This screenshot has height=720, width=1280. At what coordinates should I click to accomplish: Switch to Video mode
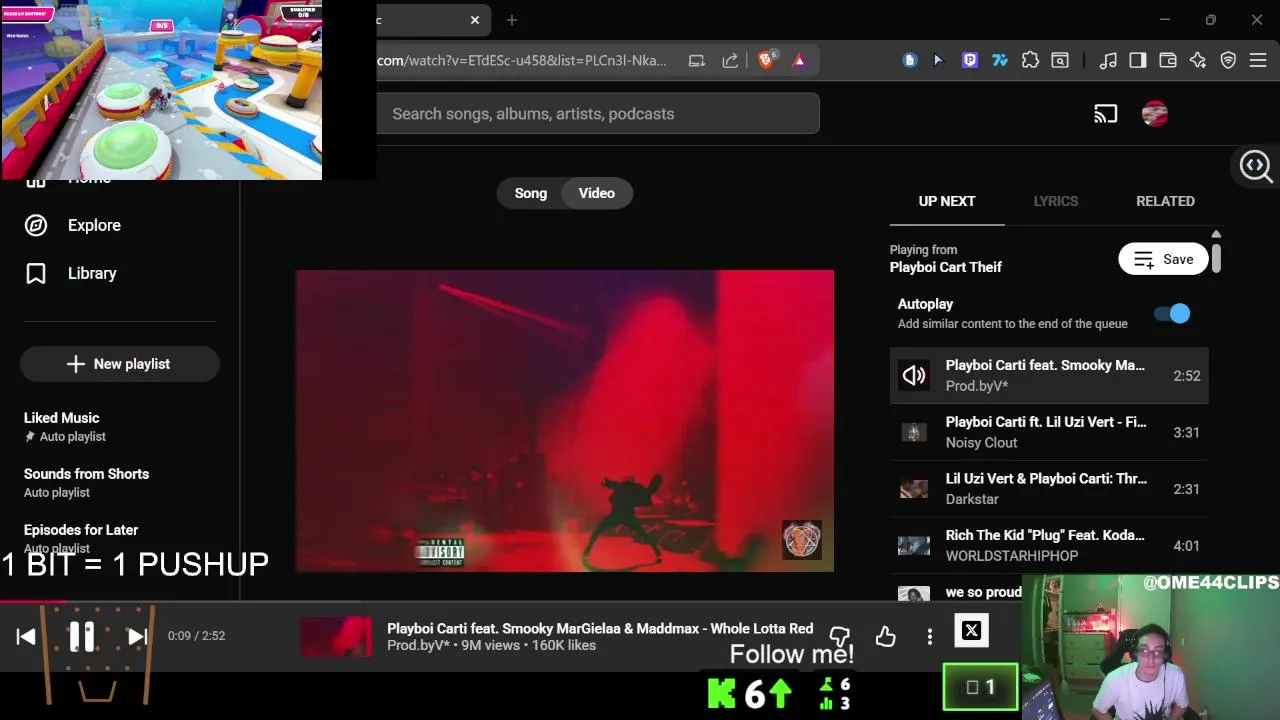tap(597, 193)
